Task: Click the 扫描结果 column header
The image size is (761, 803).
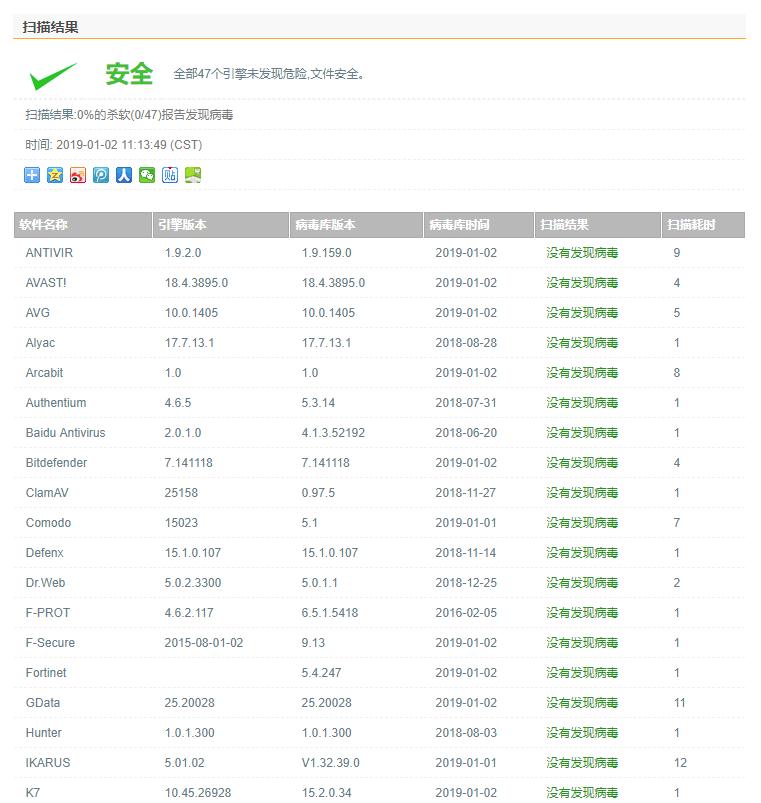Action: click(x=598, y=225)
